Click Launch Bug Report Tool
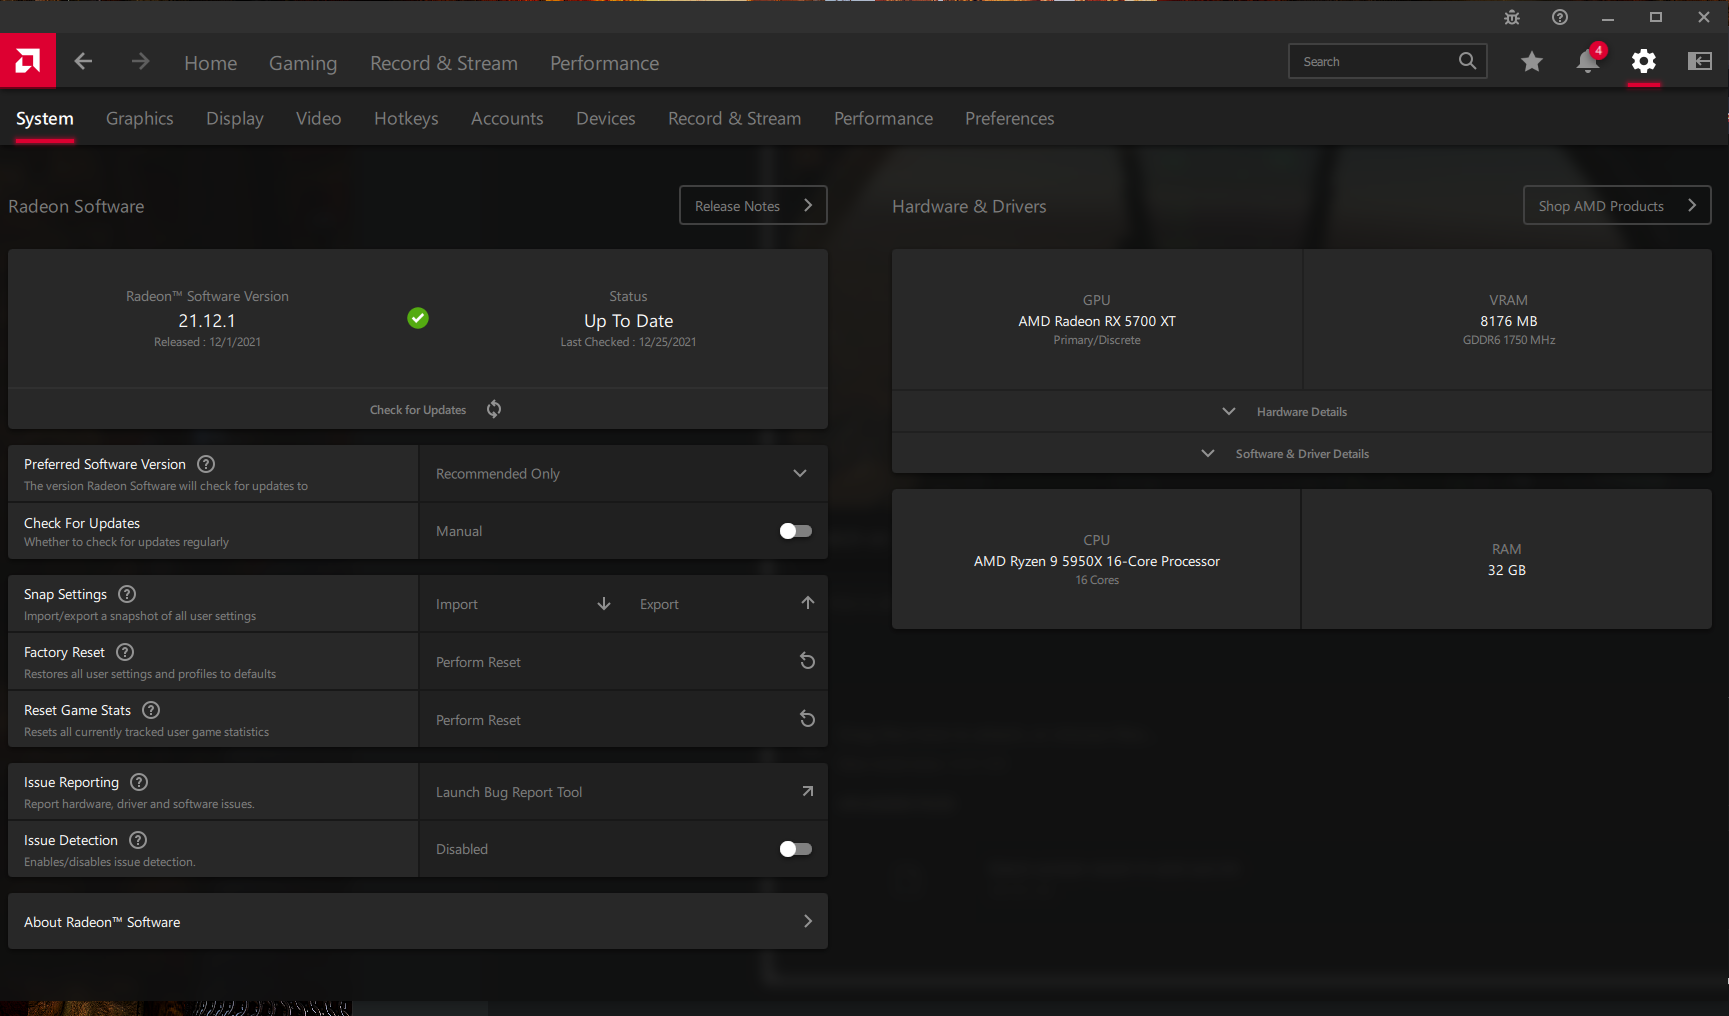 (x=623, y=792)
